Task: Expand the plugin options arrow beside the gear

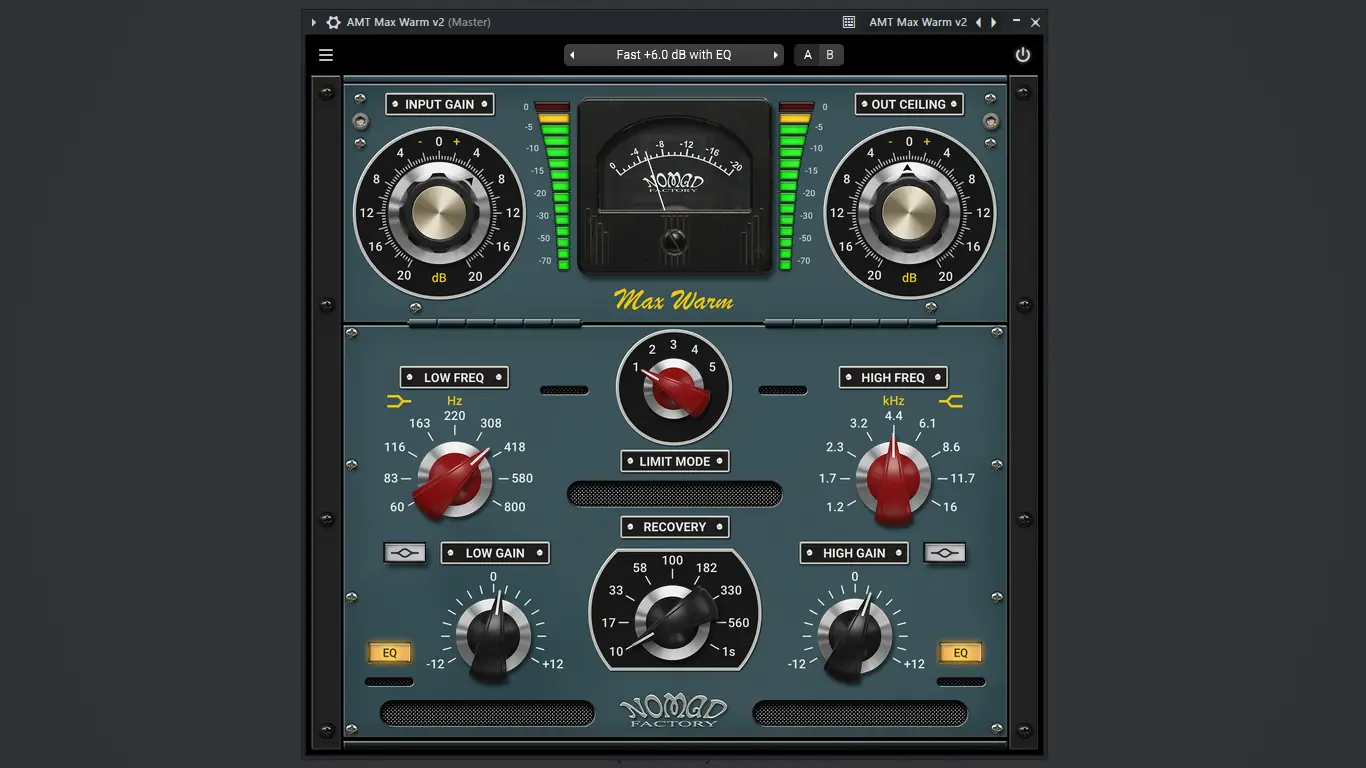Action: tap(313, 22)
